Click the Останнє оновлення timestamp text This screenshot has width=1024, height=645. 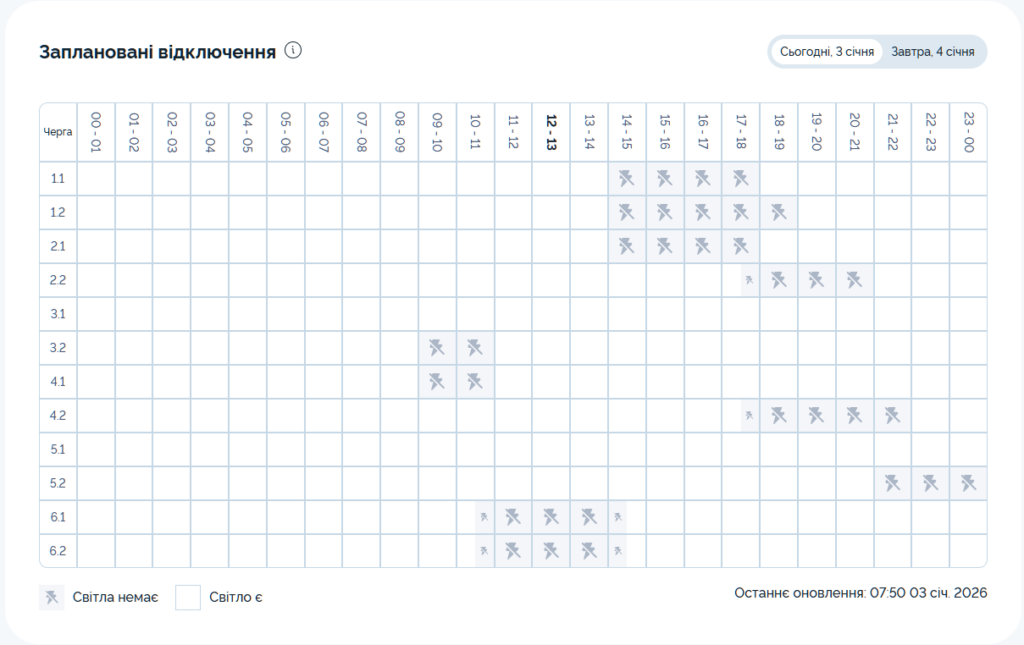tap(860, 593)
